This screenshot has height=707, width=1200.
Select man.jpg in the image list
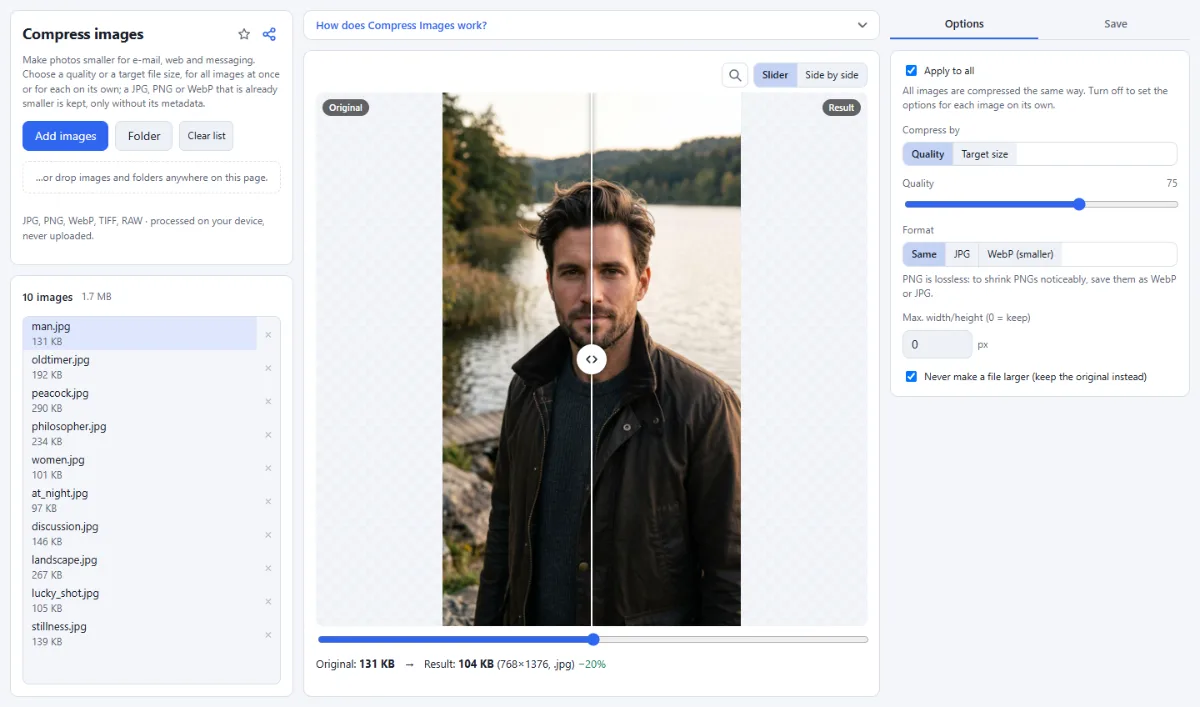pos(140,334)
